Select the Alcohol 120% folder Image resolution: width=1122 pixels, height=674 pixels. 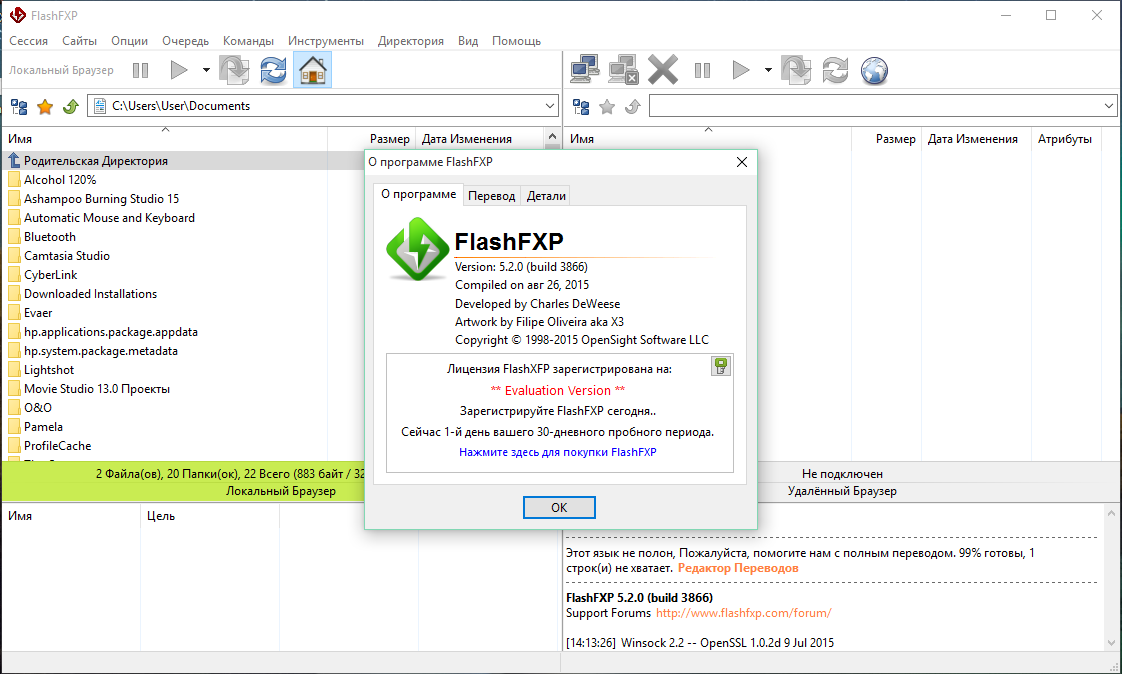tap(60, 180)
